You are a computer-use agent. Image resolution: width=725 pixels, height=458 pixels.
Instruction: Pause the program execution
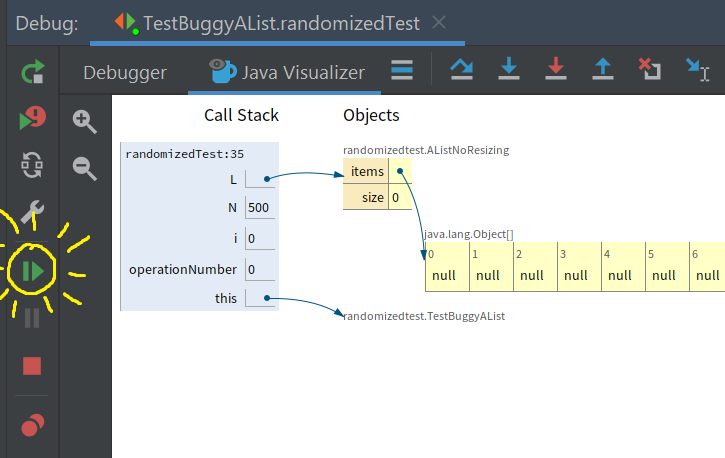(x=32, y=319)
